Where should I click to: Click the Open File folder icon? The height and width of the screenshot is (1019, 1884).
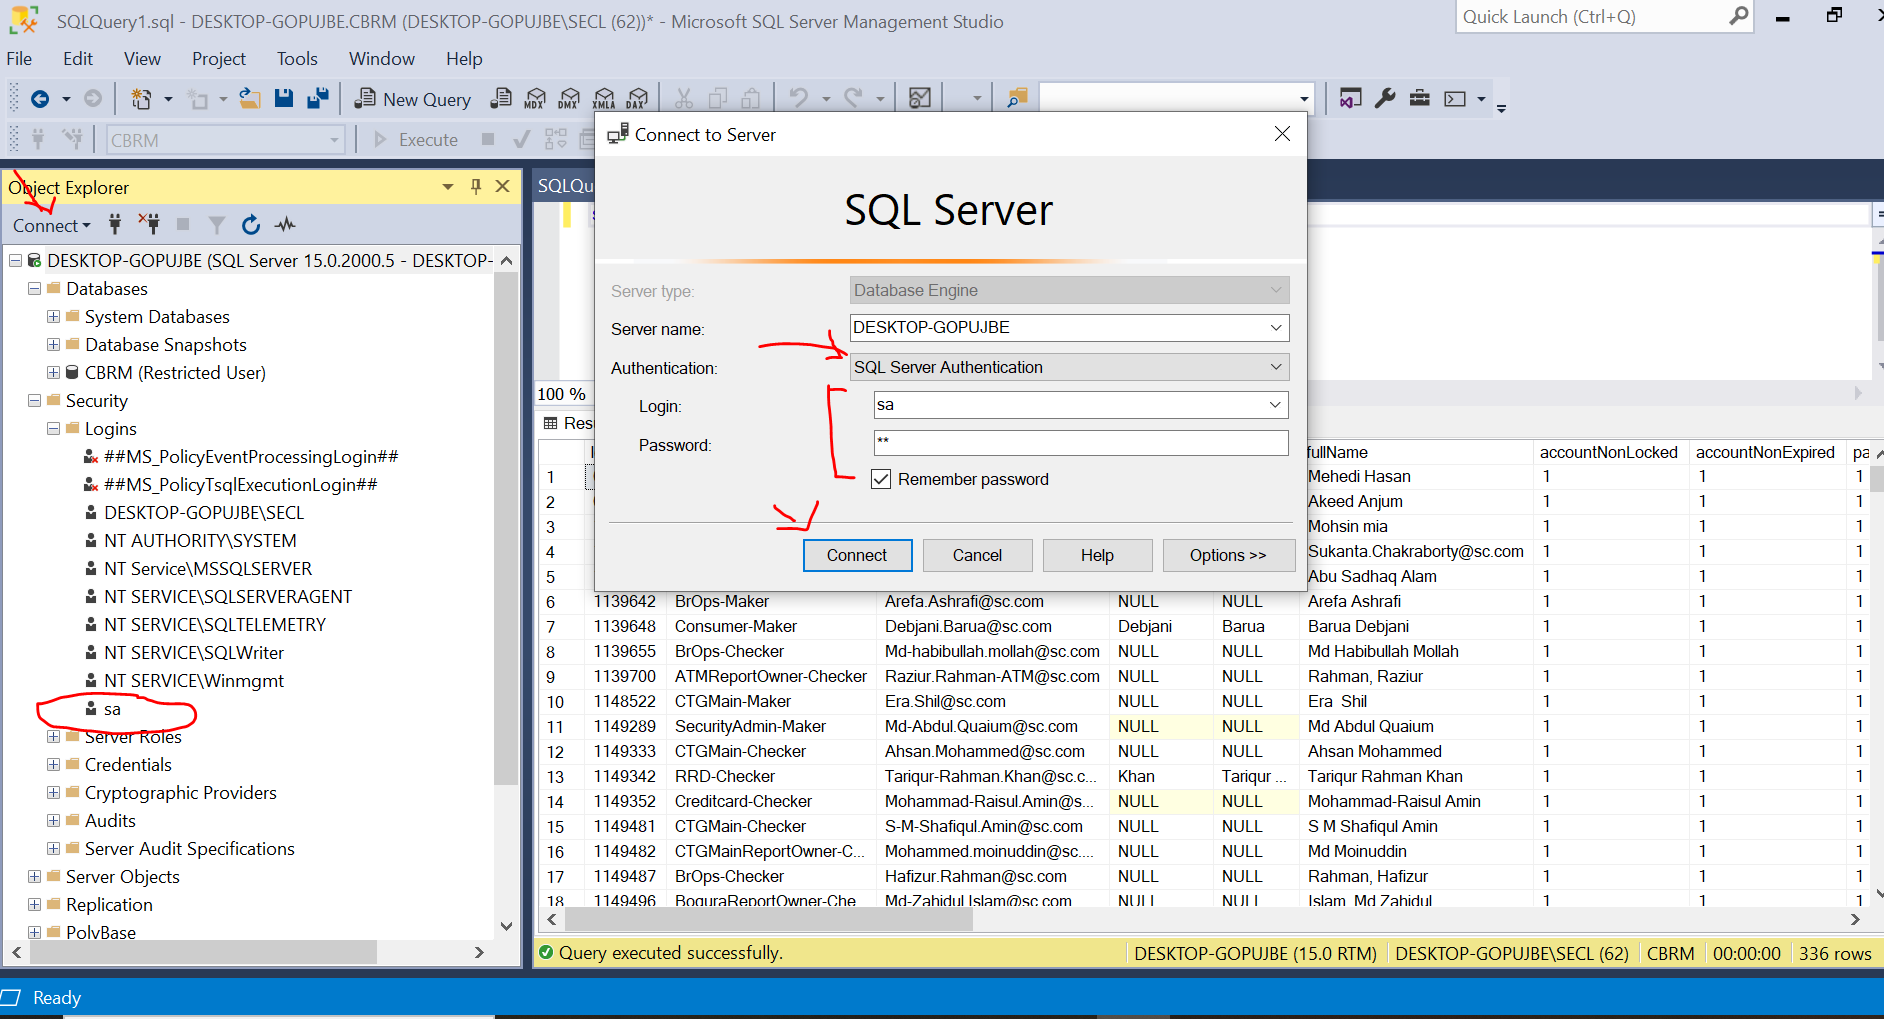tap(250, 98)
